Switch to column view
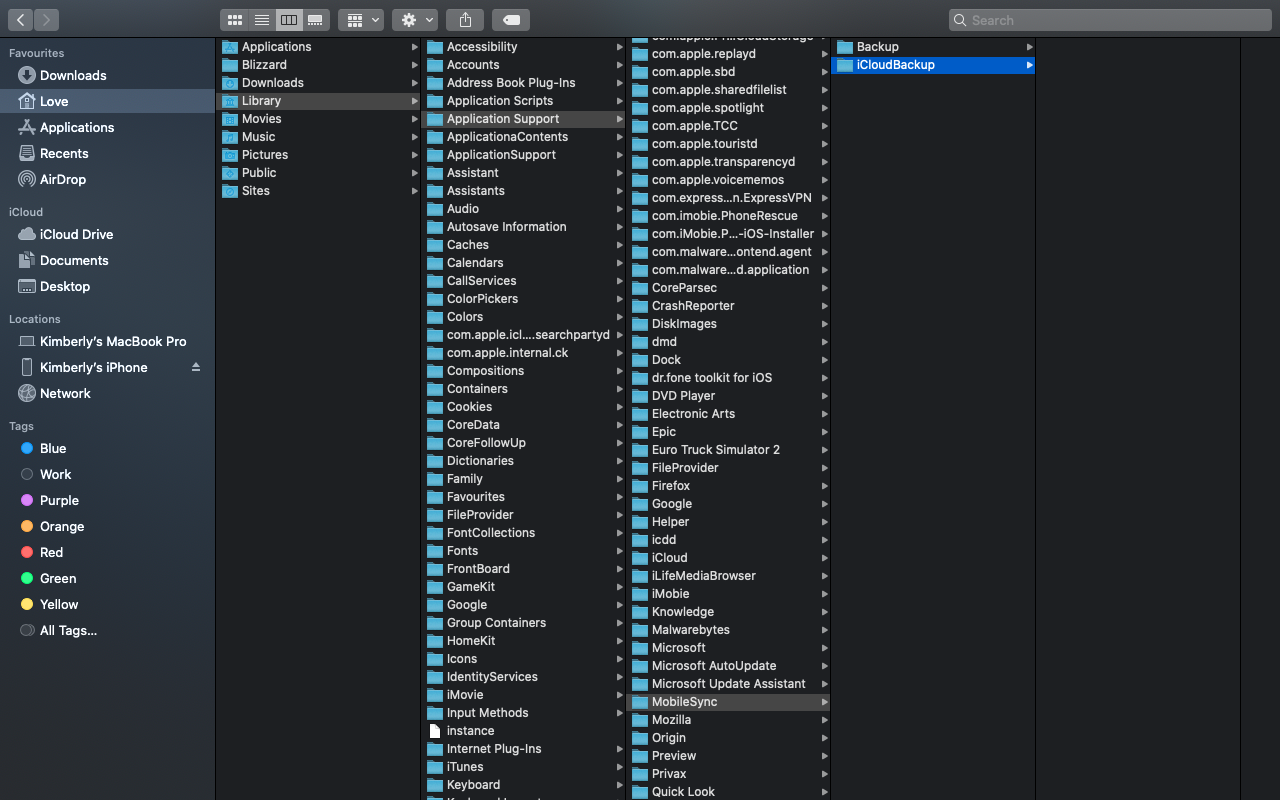Viewport: 1280px width, 800px height. [288, 19]
